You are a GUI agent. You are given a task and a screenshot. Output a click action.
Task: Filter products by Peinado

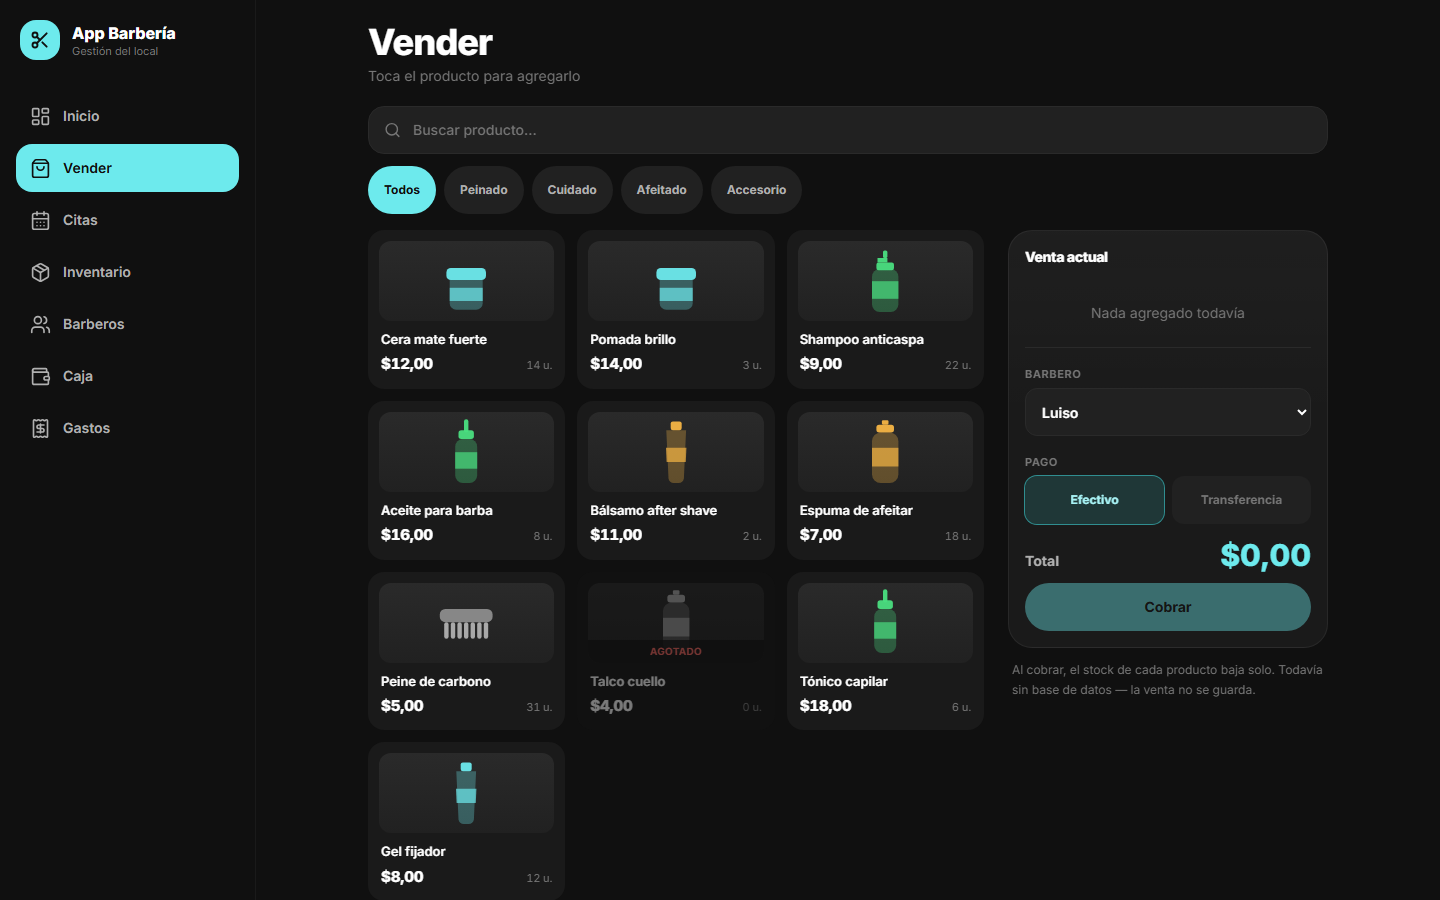pos(484,190)
